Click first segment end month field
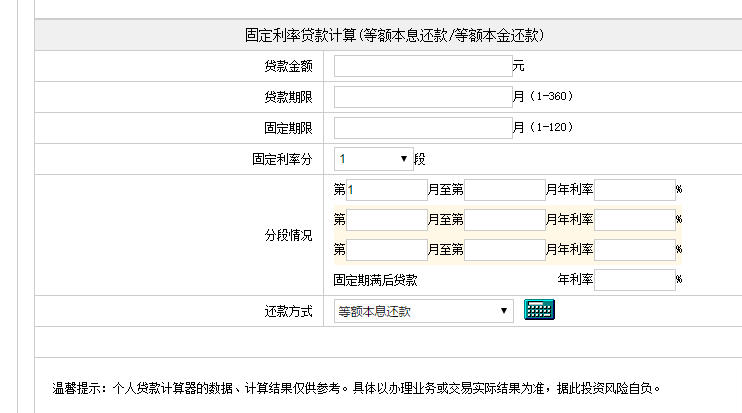742x413 pixels. (504, 190)
